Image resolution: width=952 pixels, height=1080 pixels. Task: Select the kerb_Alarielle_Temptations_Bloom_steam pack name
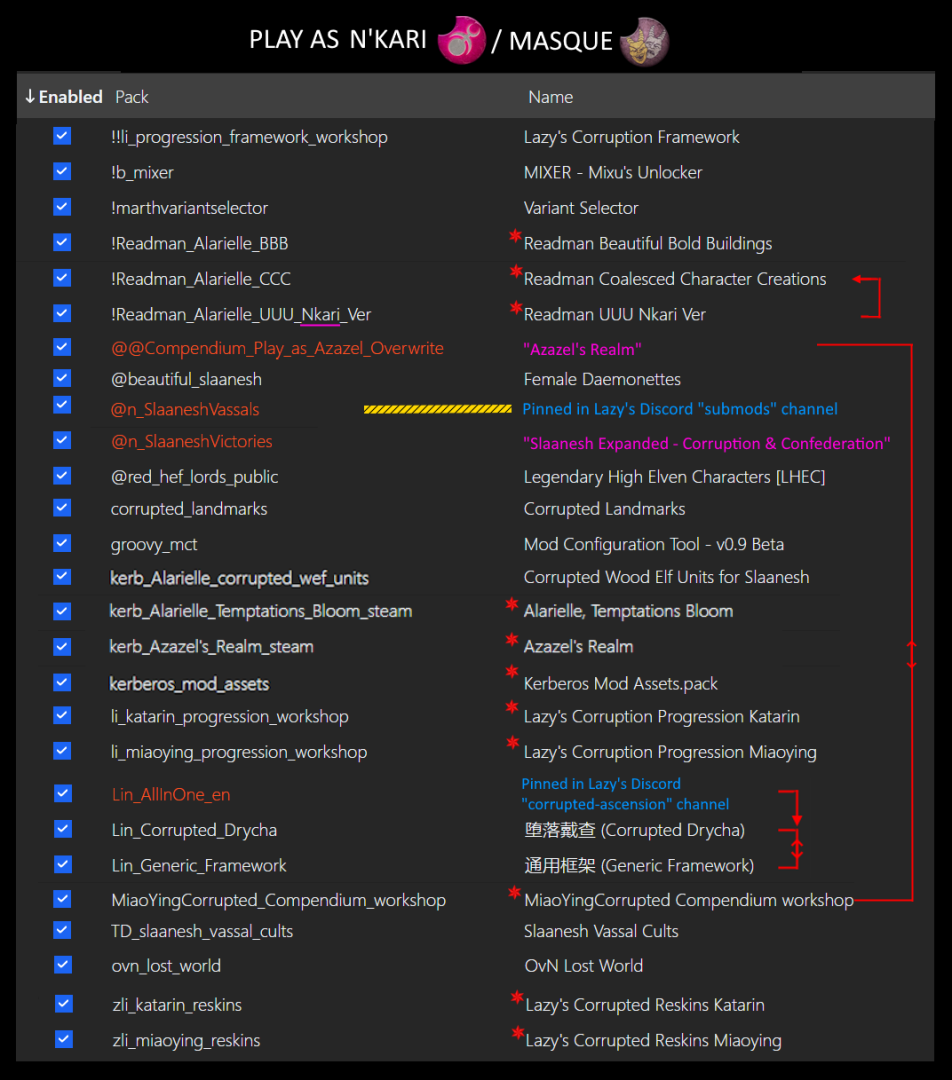260,611
